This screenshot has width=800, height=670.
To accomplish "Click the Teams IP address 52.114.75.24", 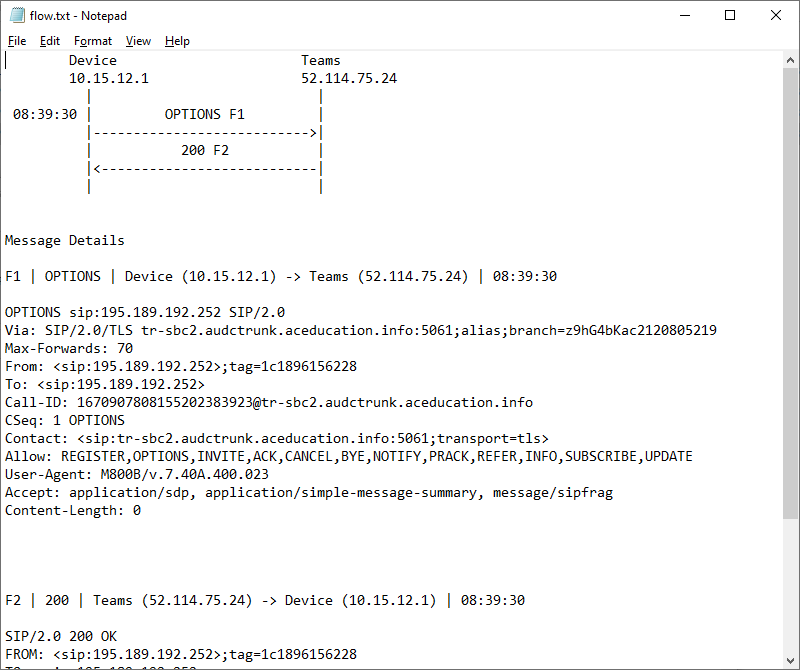I will click(x=348, y=78).
